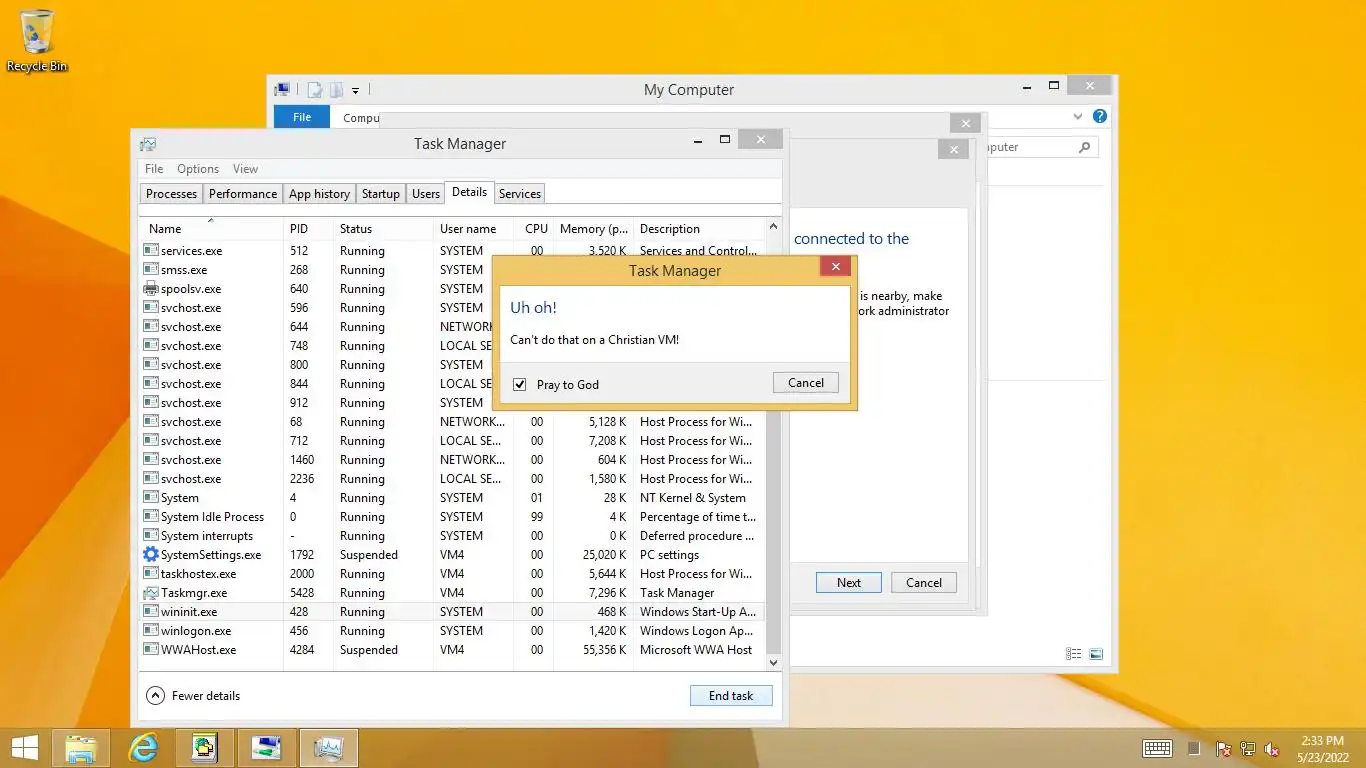
Task: Click the SystemSettings.exe gear icon
Action: pos(151,555)
